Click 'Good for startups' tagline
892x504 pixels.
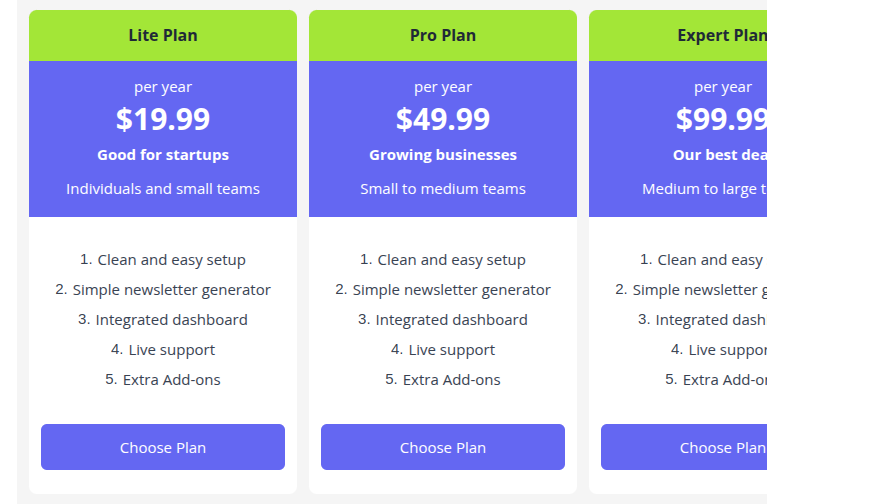163,155
